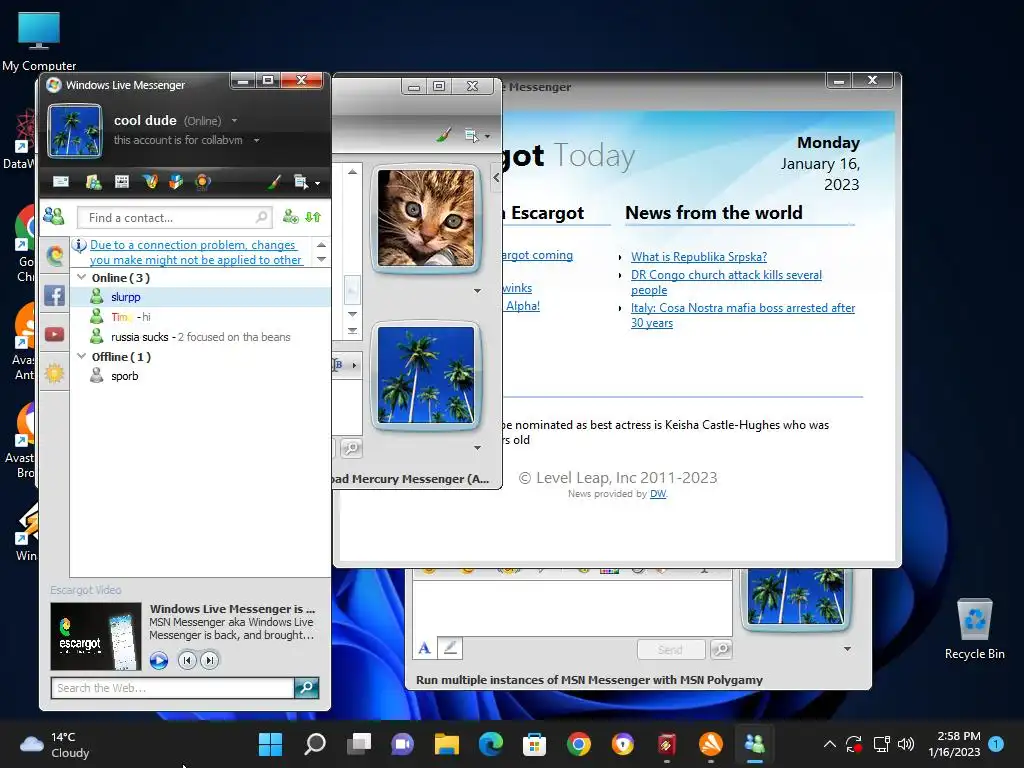Open File Explorer from the taskbar
Screen dimensions: 1024x768
447,744
